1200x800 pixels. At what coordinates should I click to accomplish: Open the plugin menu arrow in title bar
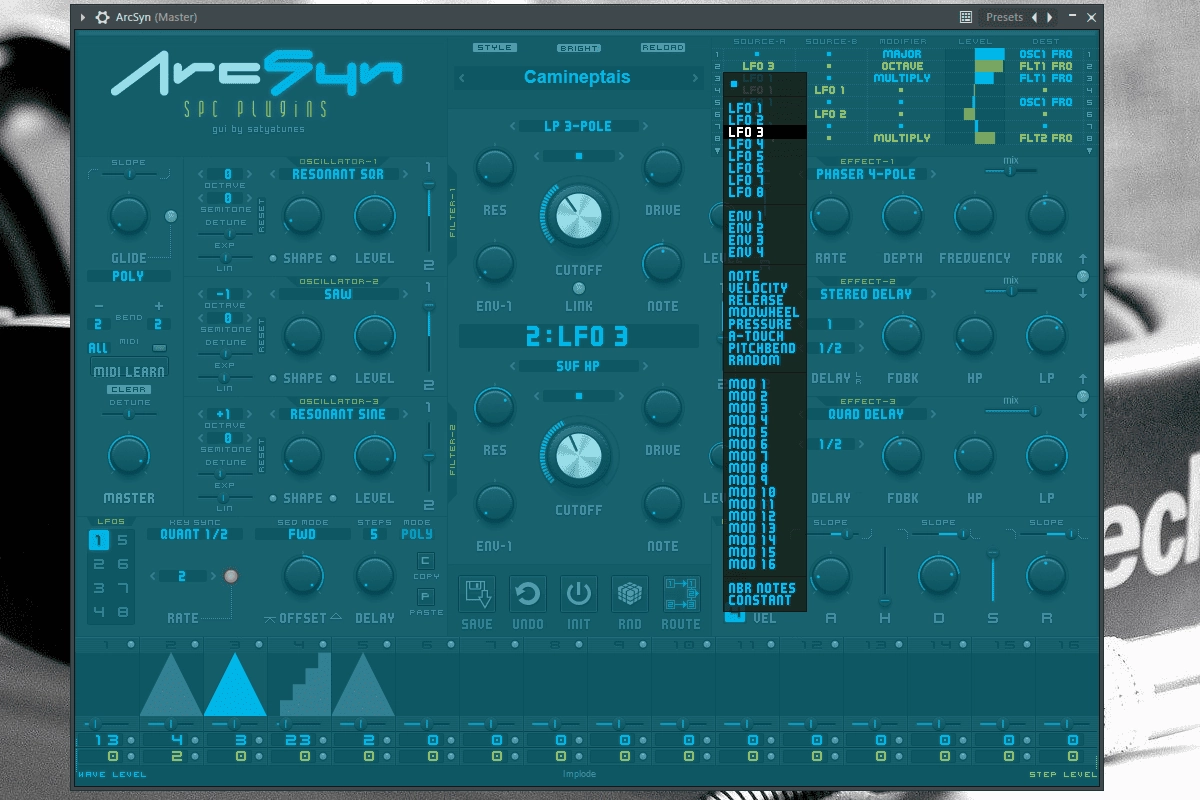click(x=83, y=17)
